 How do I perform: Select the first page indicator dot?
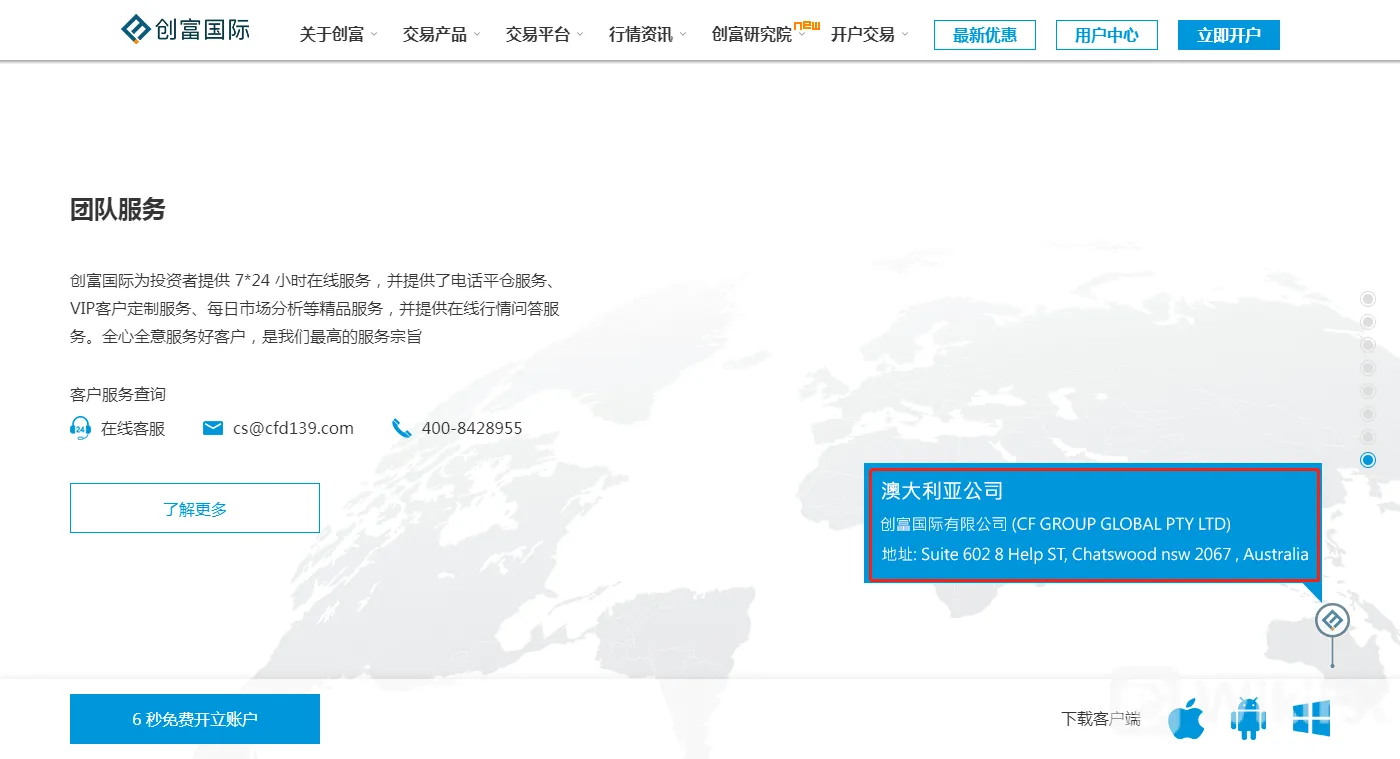pyautogui.click(x=1368, y=299)
